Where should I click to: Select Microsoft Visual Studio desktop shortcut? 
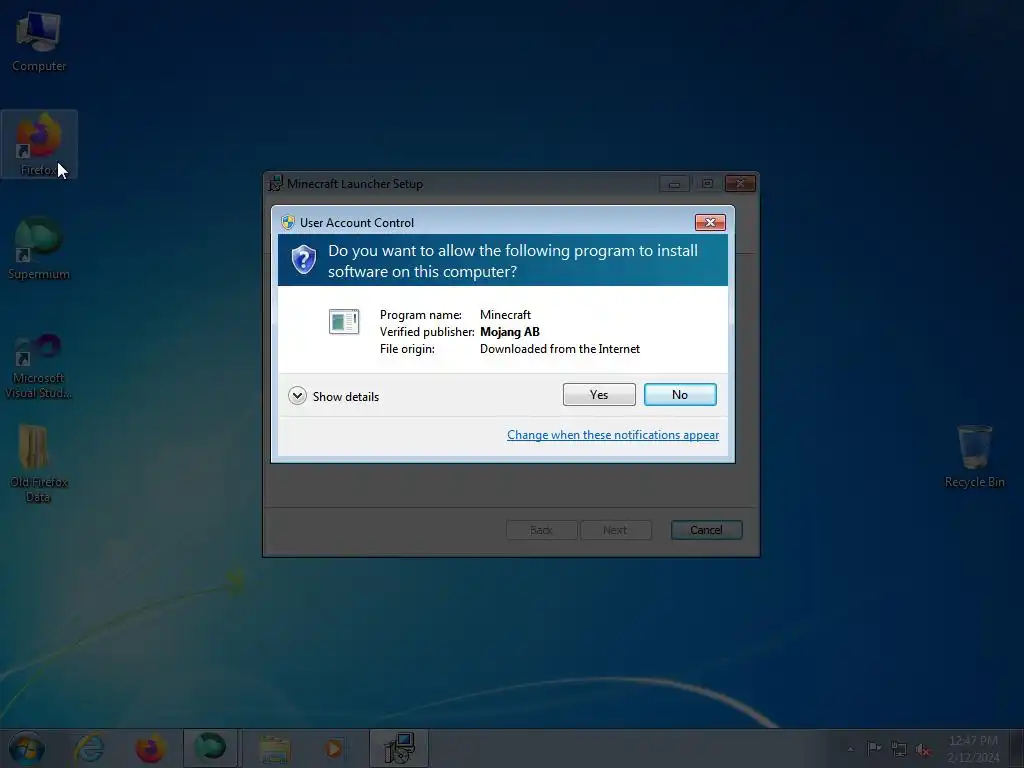coord(39,366)
